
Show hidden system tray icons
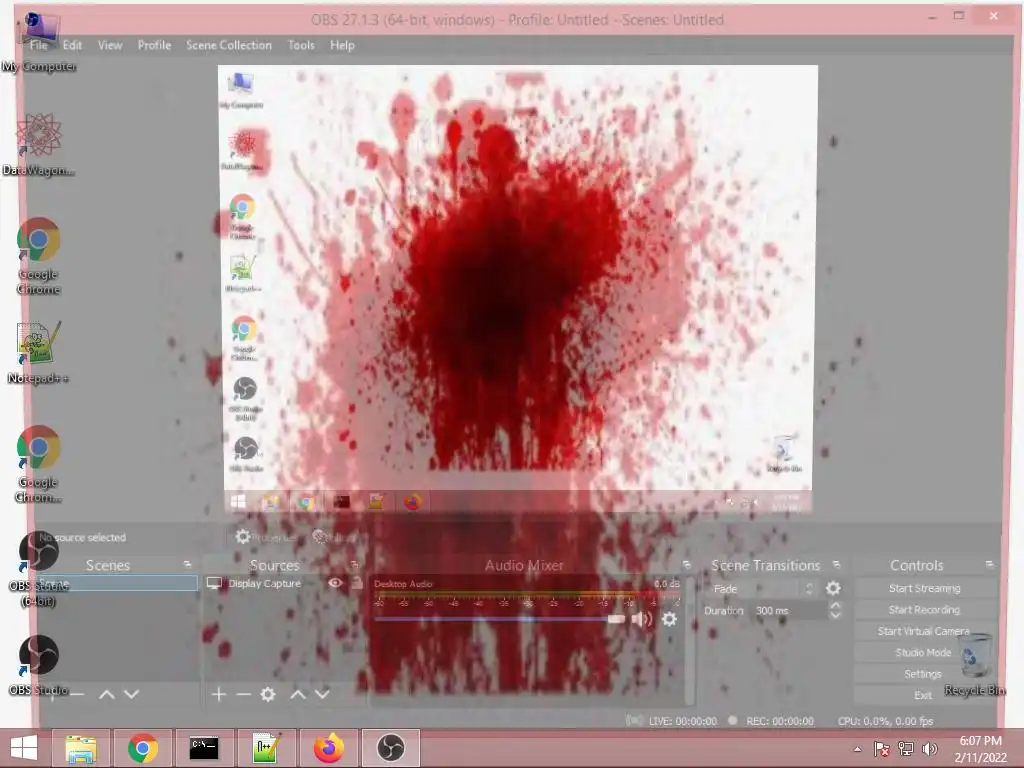tap(857, 749)
